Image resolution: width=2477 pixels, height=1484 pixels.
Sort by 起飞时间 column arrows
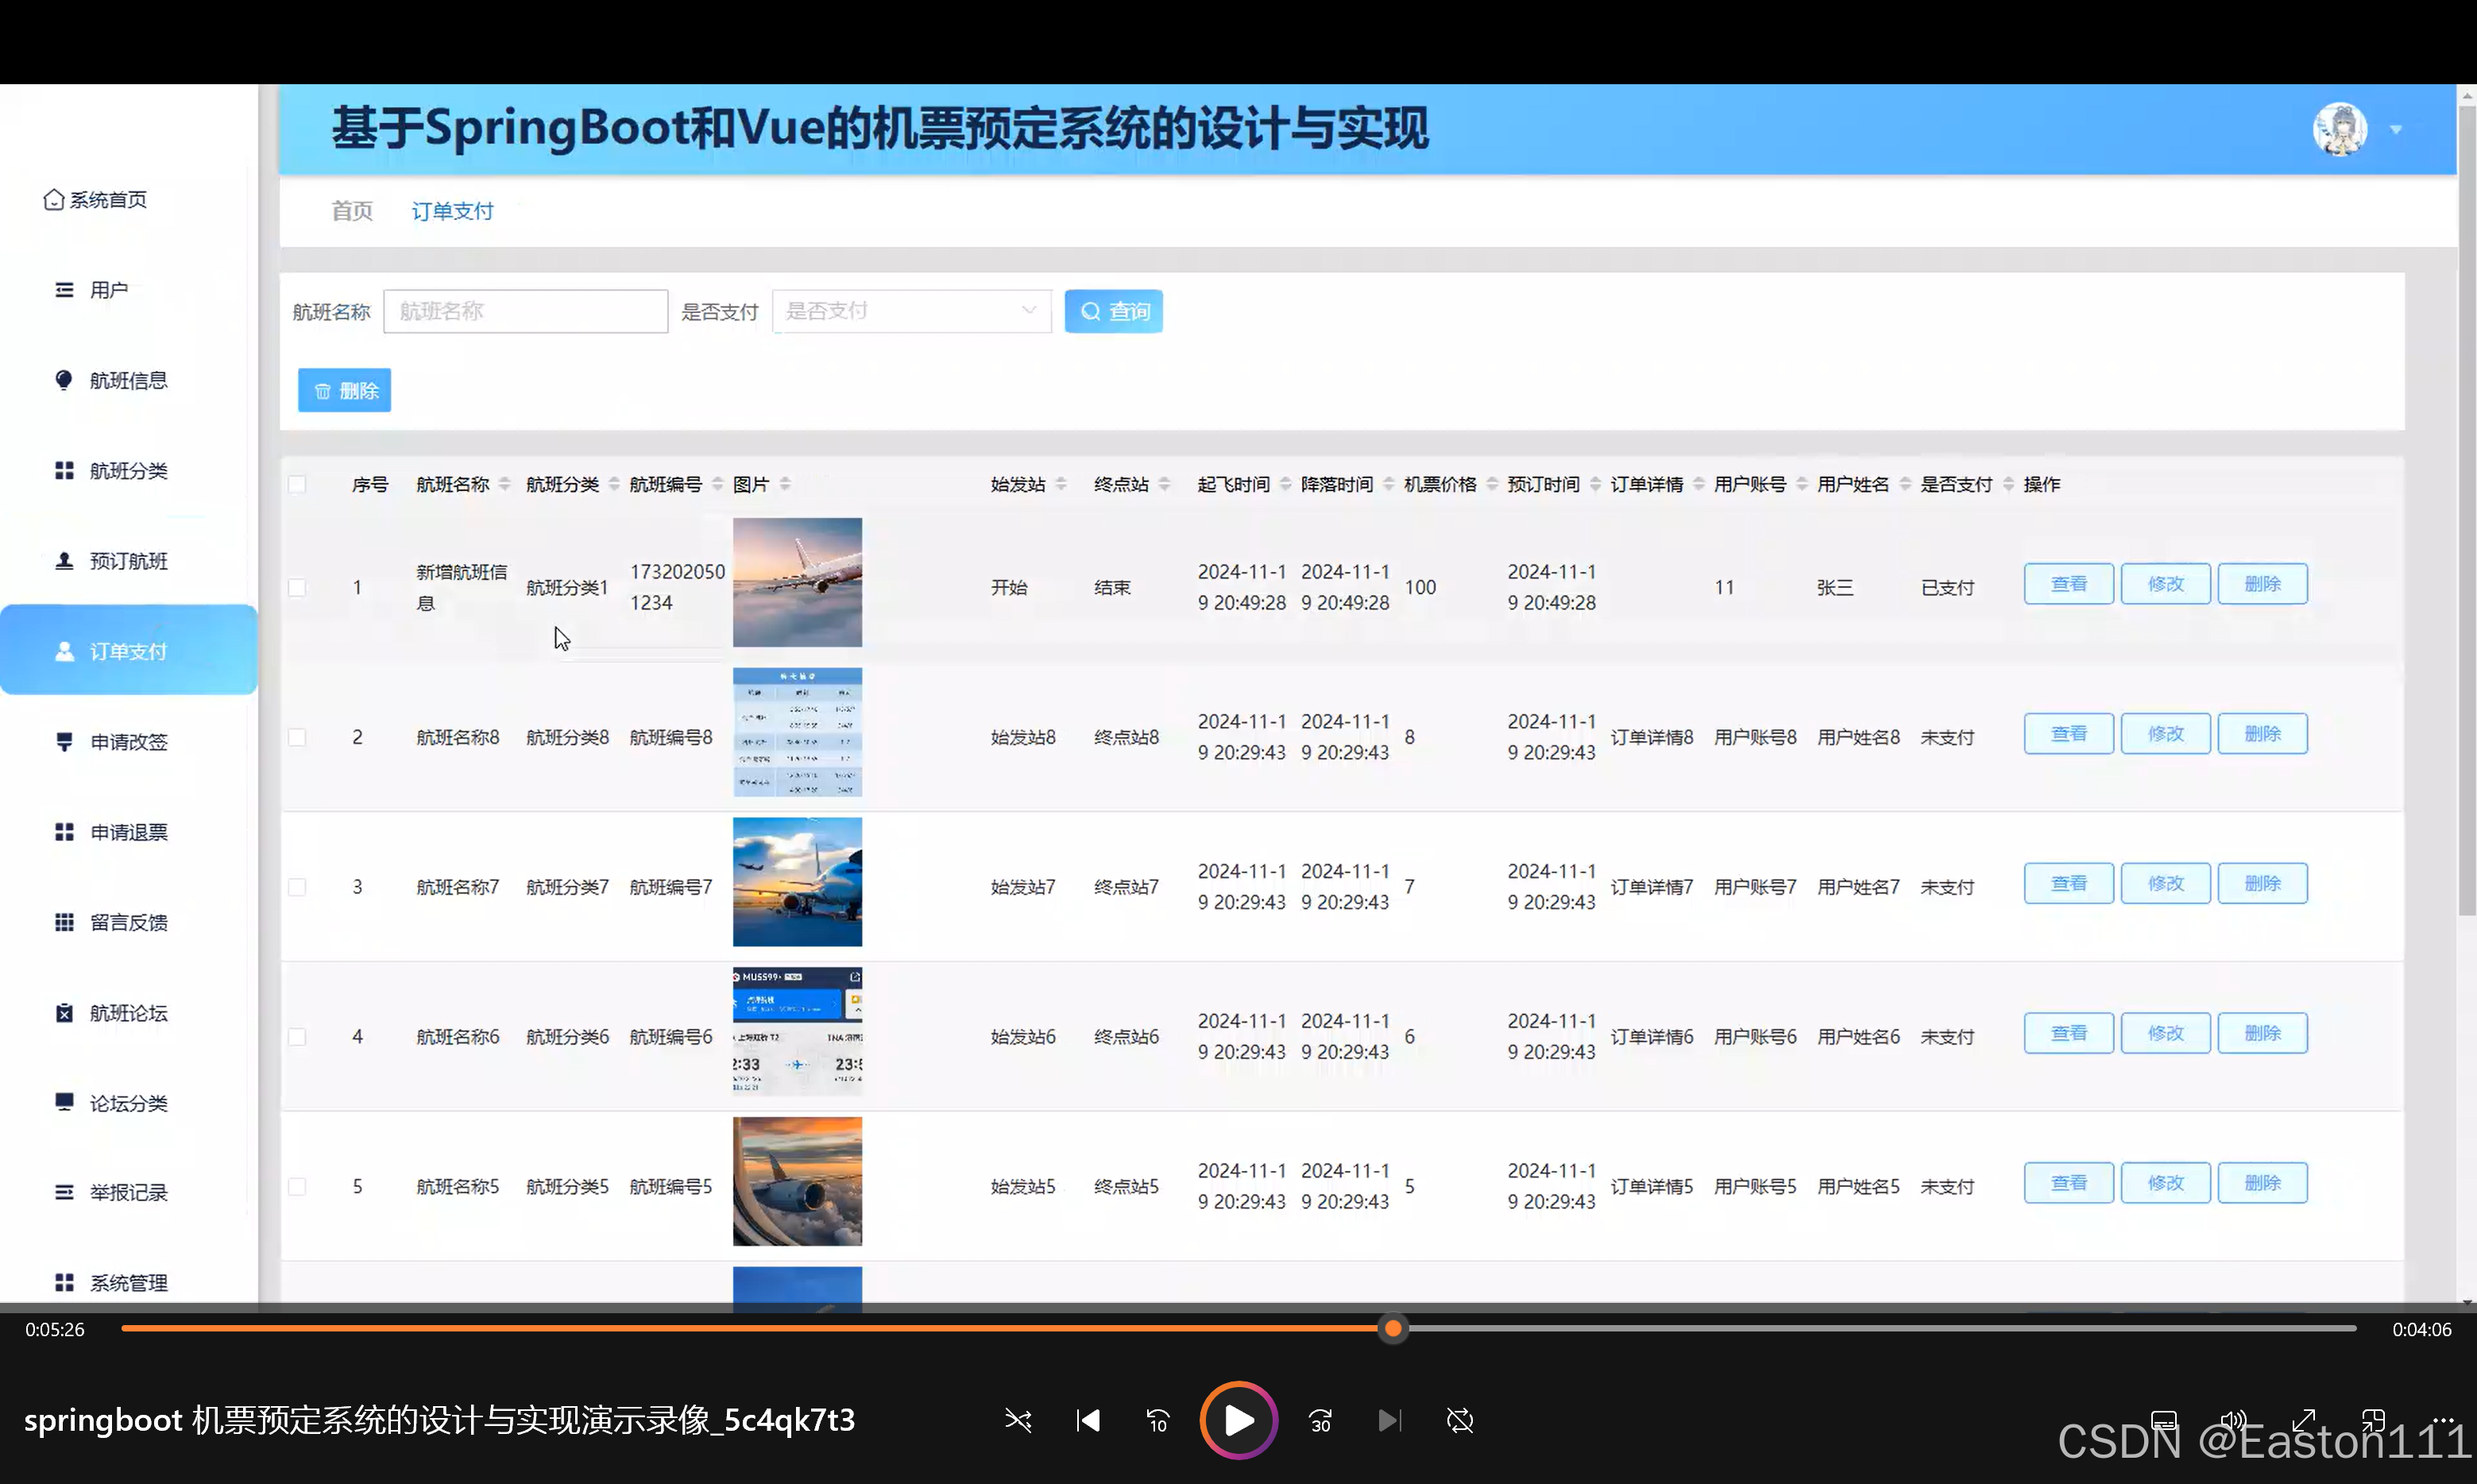click(1286, 484)
